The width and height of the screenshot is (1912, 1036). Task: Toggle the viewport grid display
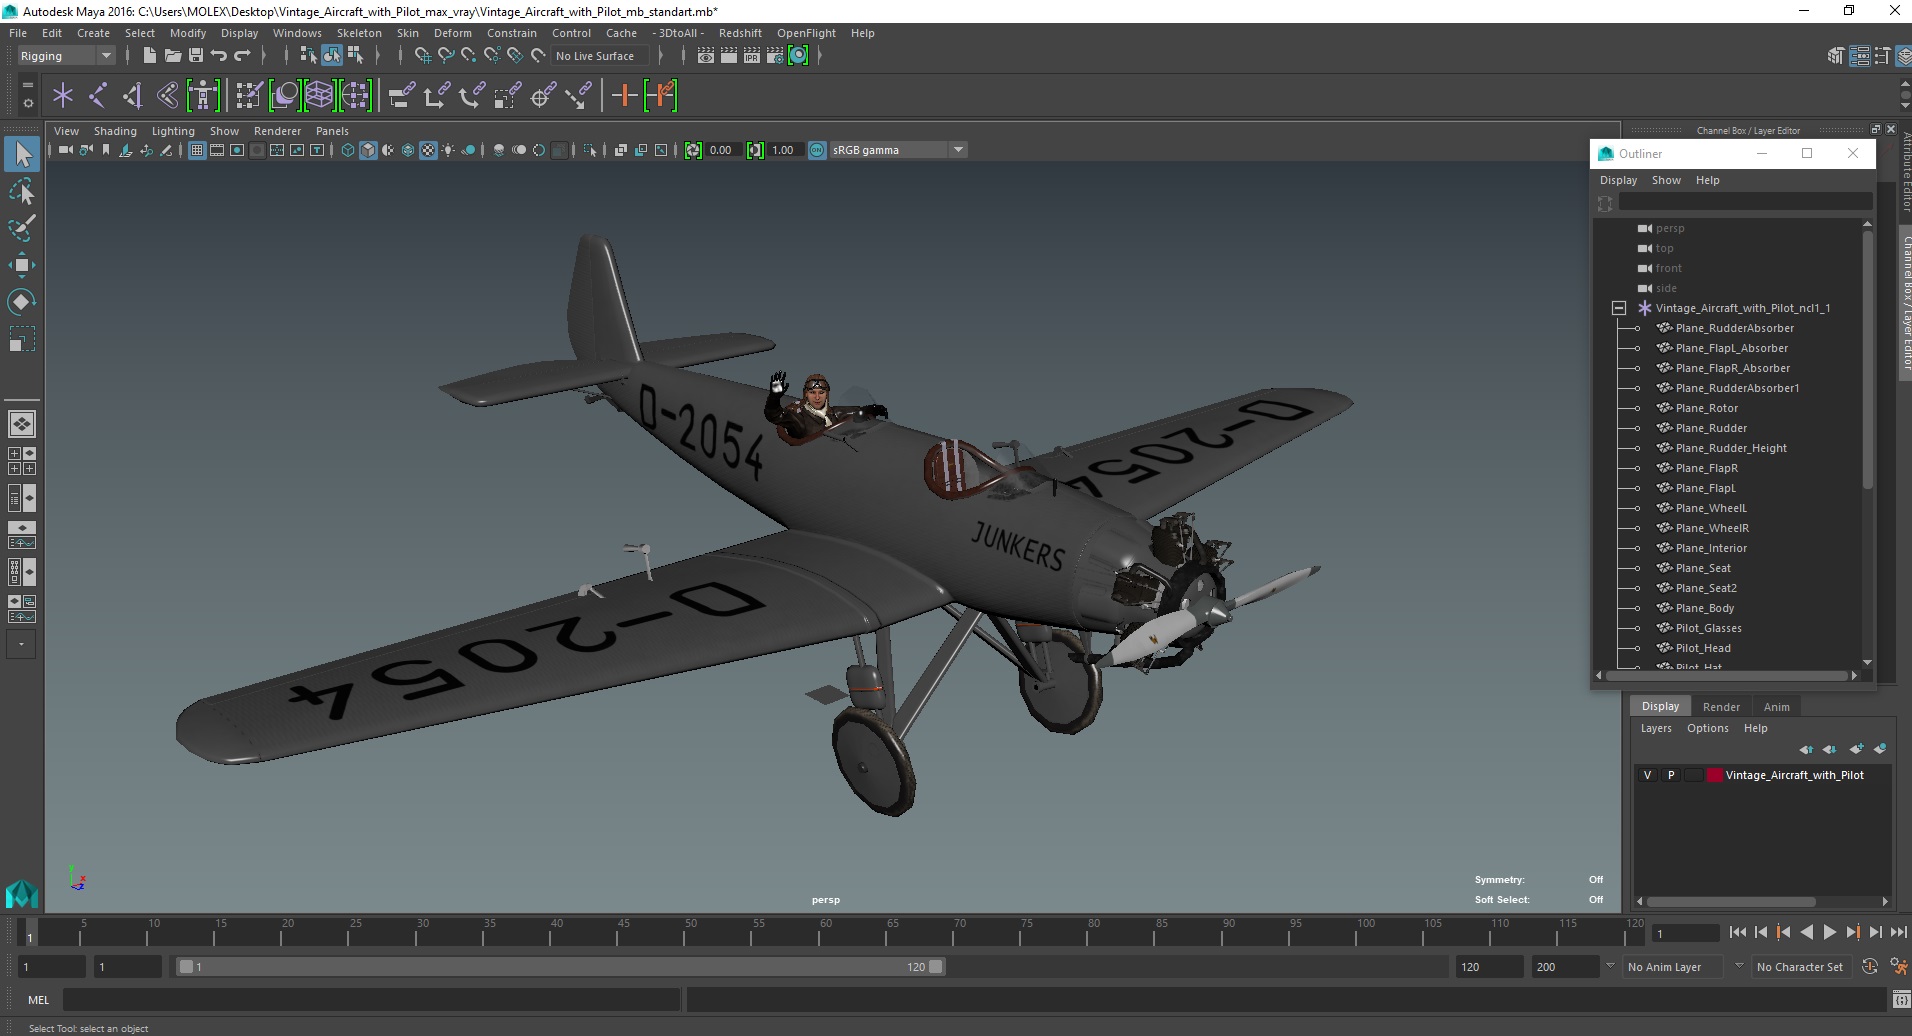197,150
